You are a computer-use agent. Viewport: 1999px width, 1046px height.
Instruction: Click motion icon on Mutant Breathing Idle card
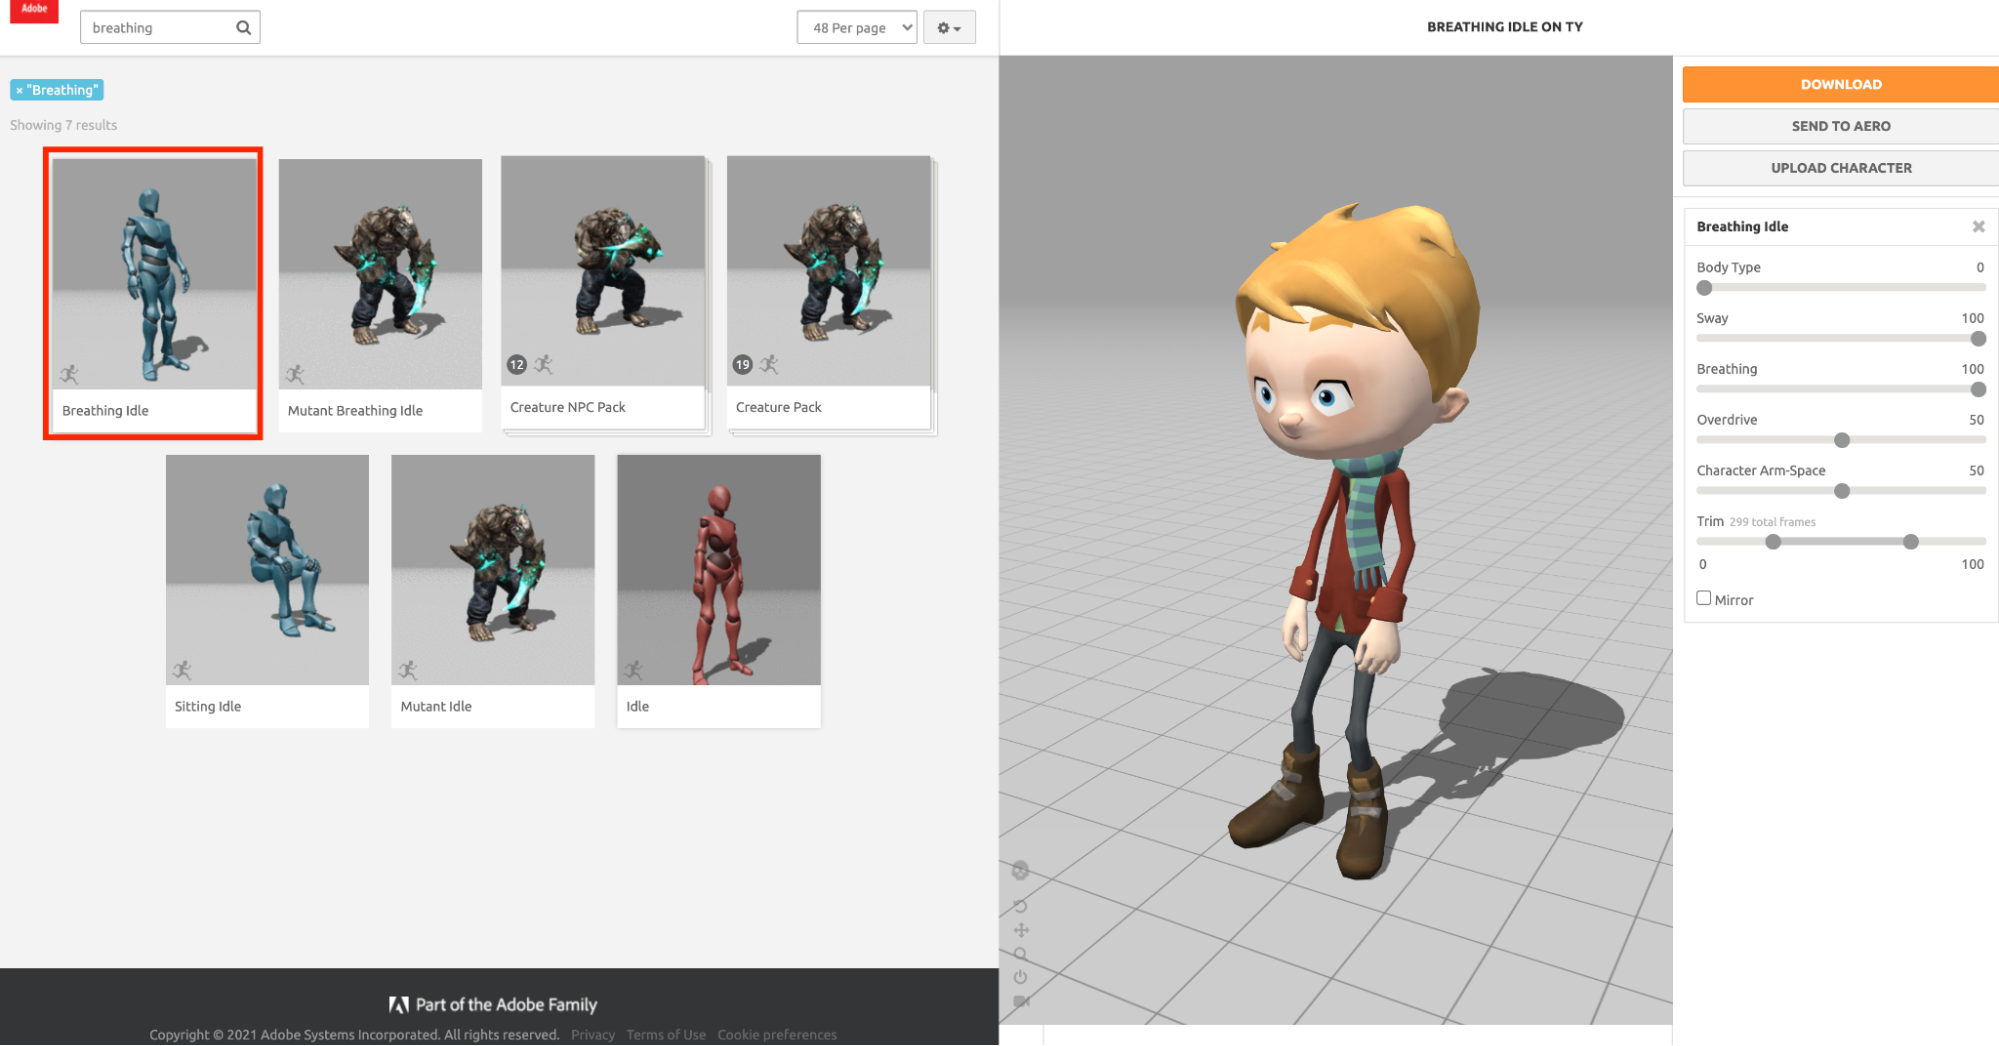pyautogui.click(x=295, y=375)
